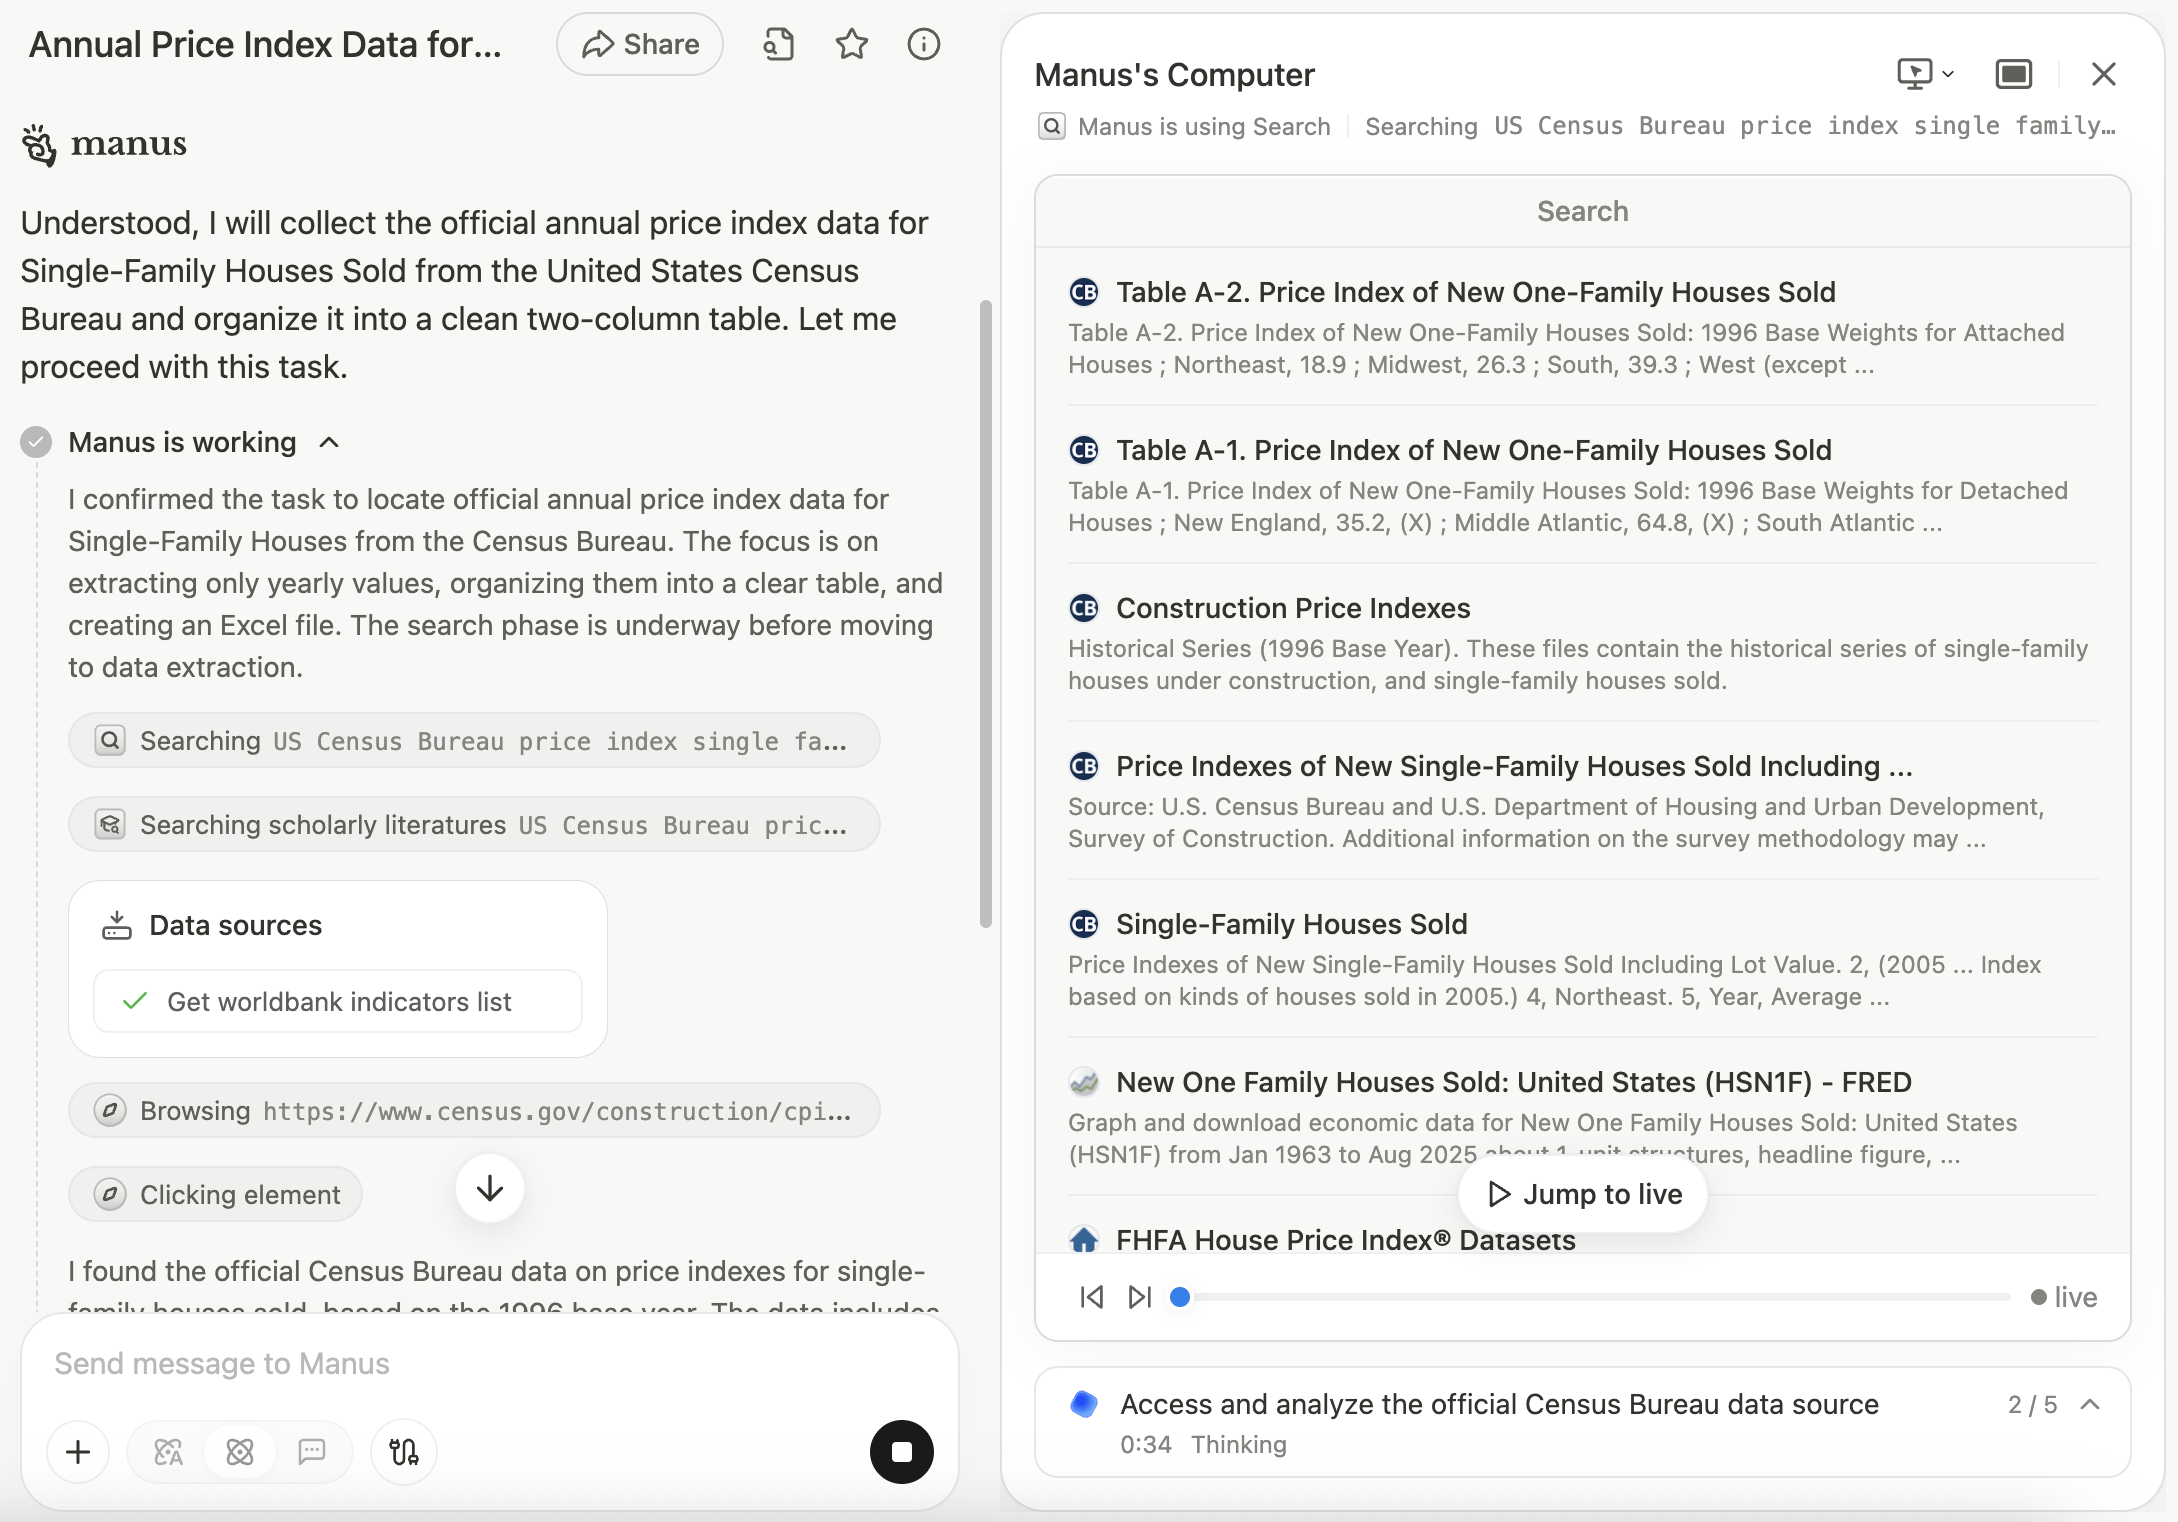Open the Browsing census.gov step
This screenshot has width=2178, height=1522.
(474, 1110)
